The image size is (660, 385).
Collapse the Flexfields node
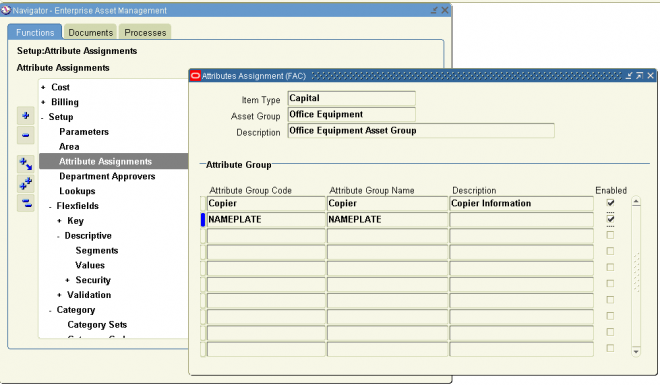pos(50,207)
